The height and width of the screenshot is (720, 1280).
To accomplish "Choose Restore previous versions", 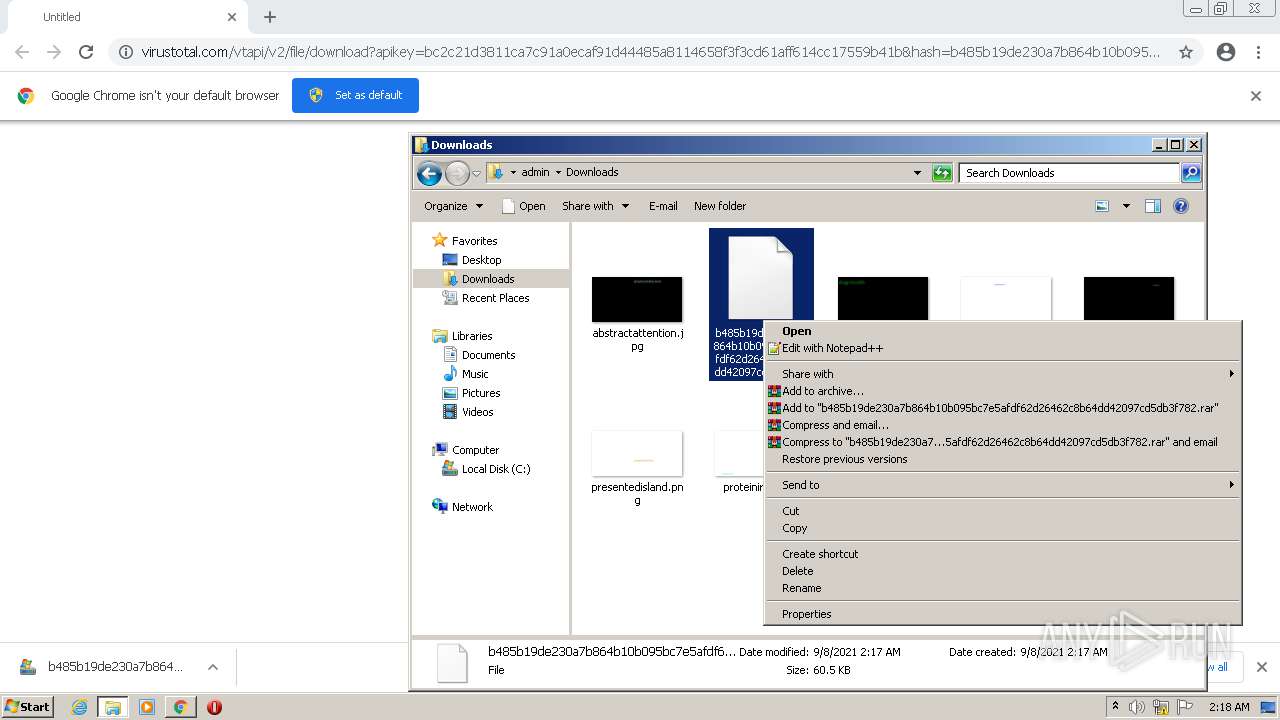I will [x=1003, y=459].
